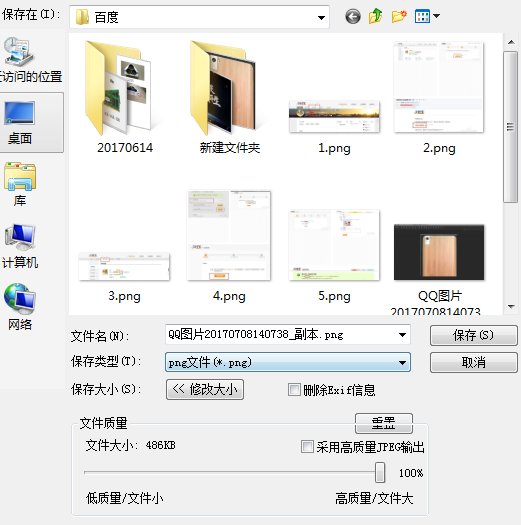Click the file list scrollbar thumb
Image resolution: width=521 pixels, height=525 pixels.
pos(511,127)
